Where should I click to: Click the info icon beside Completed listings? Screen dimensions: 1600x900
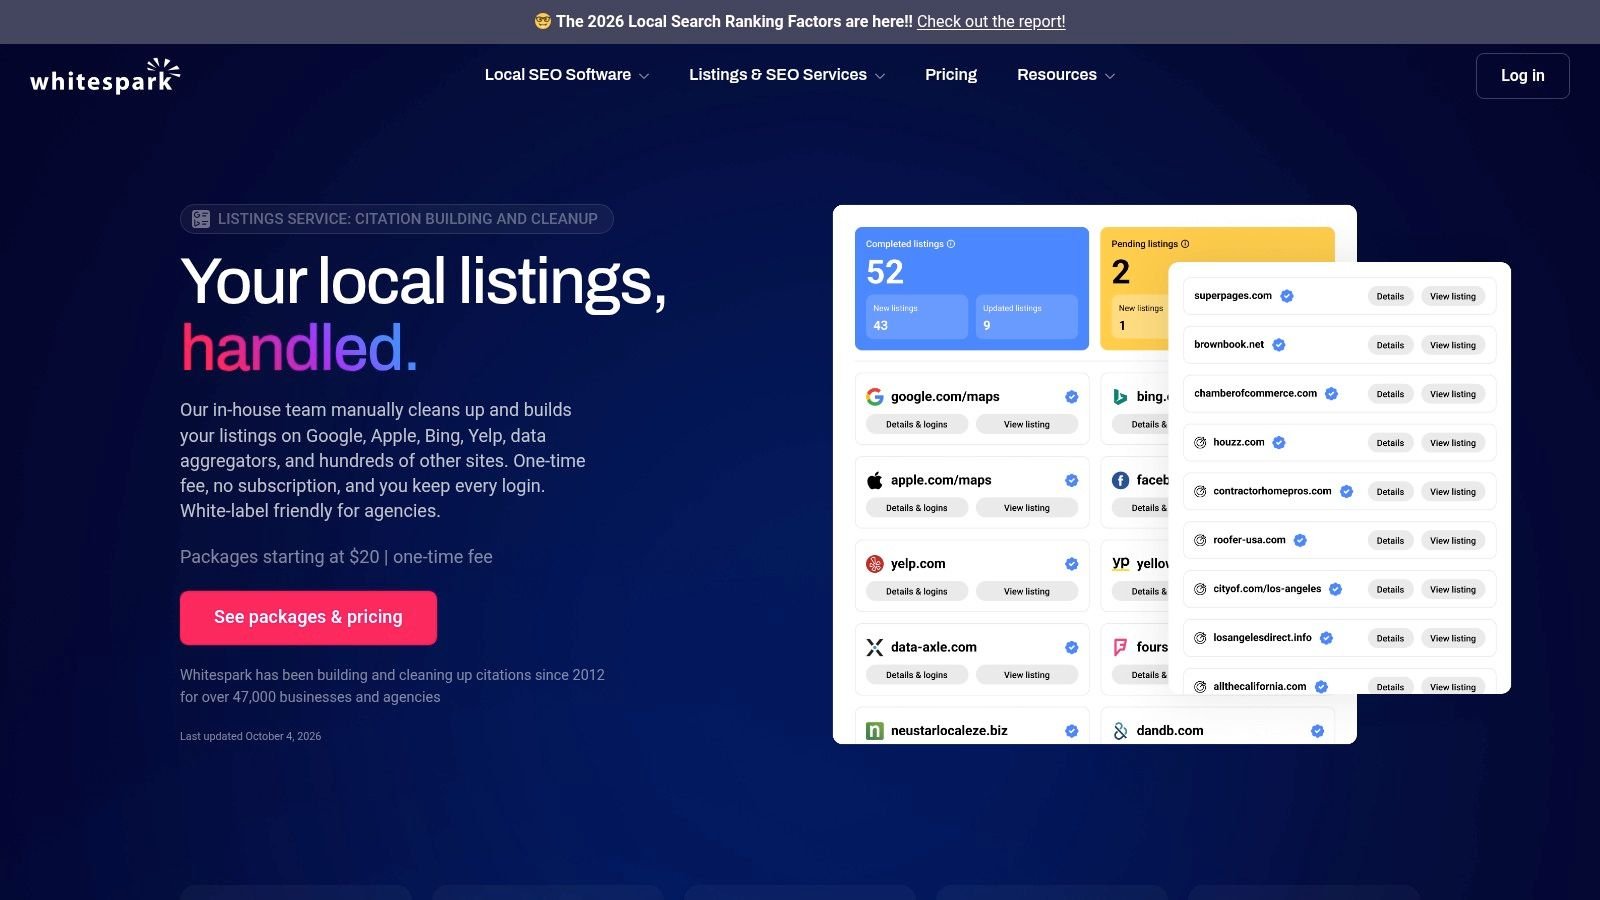pyautogui.click(x=951, y=244)
